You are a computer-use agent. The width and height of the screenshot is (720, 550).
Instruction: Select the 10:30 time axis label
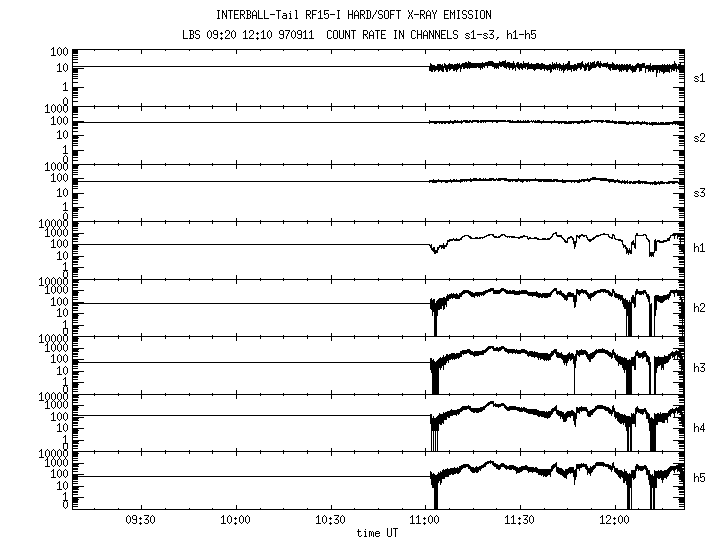330,521
